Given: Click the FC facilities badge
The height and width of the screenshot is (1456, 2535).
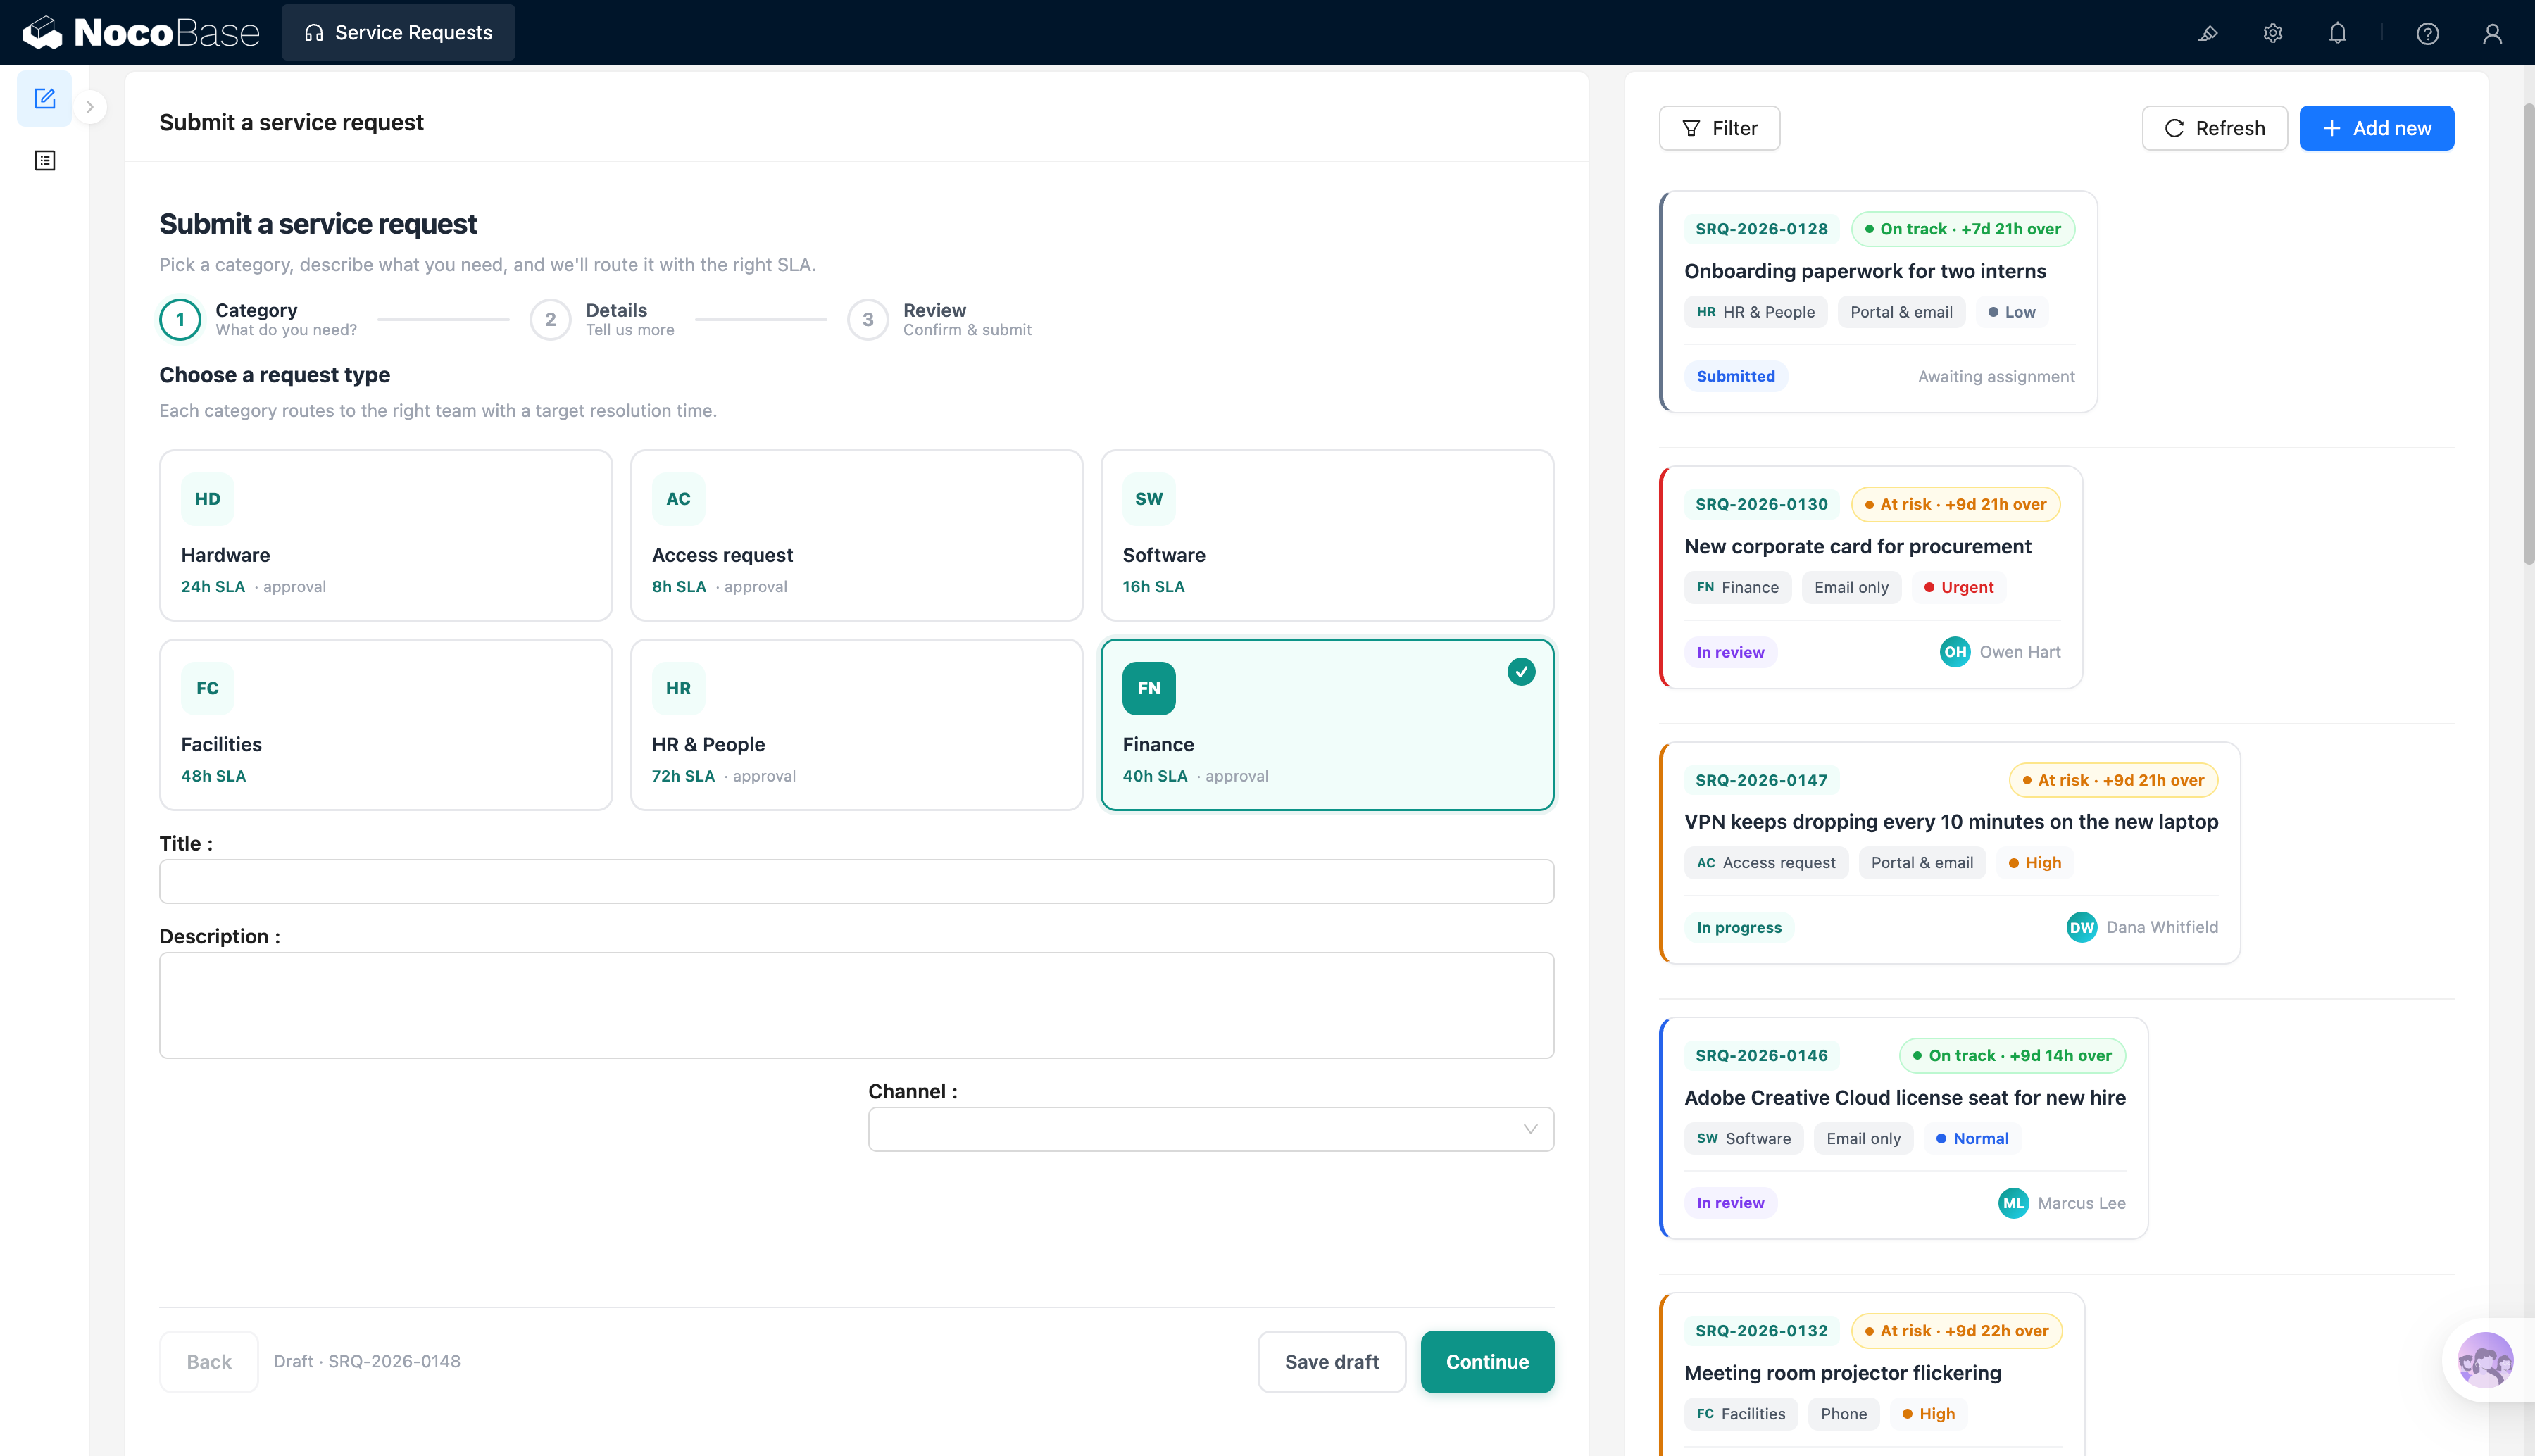Looking at the screenshot, I should click(x=207, y=688).
